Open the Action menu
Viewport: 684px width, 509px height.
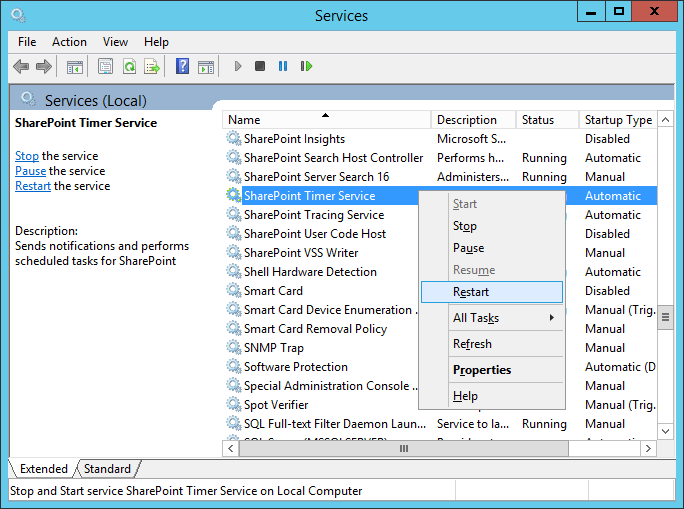click(69, 42)
